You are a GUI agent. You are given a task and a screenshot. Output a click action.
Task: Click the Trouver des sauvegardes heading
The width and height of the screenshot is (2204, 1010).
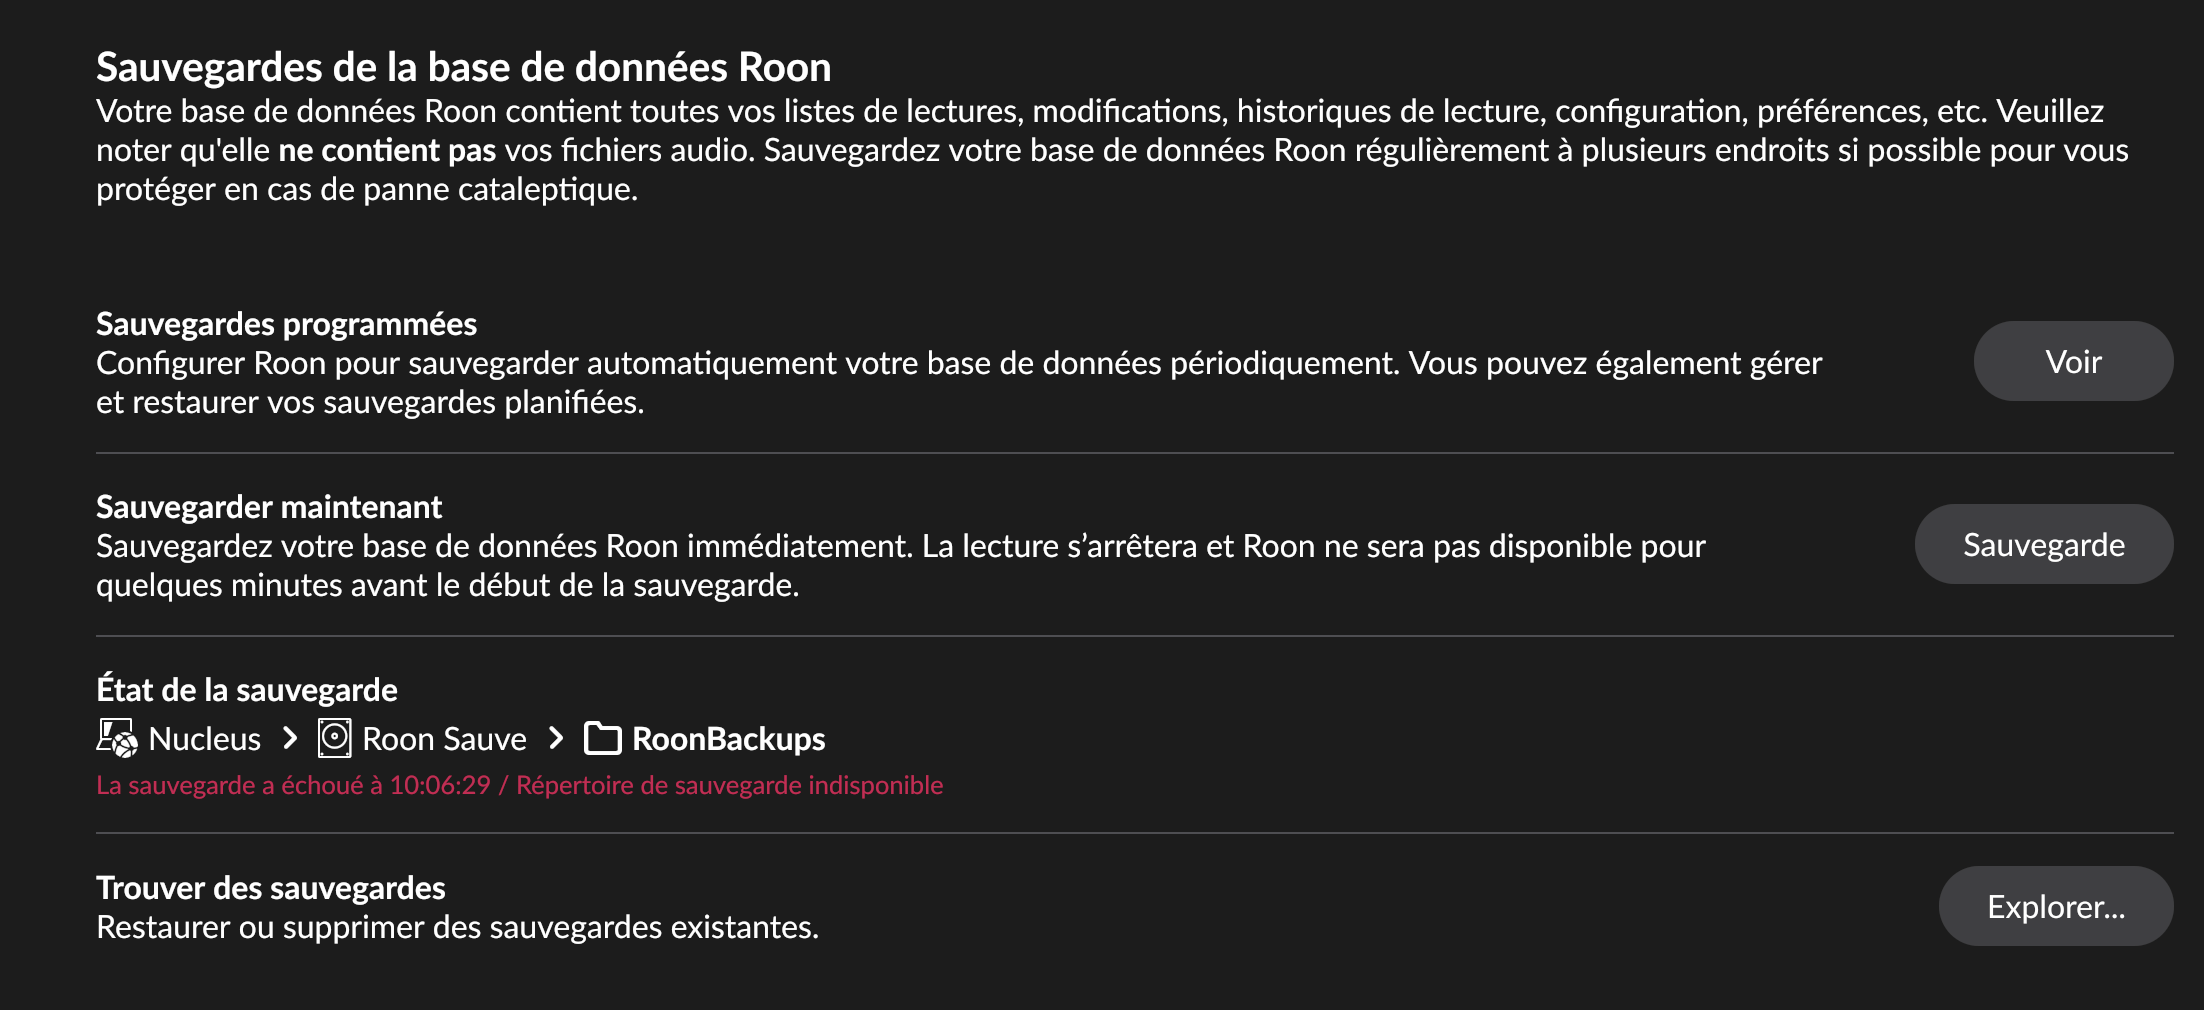tap(270, 888)
